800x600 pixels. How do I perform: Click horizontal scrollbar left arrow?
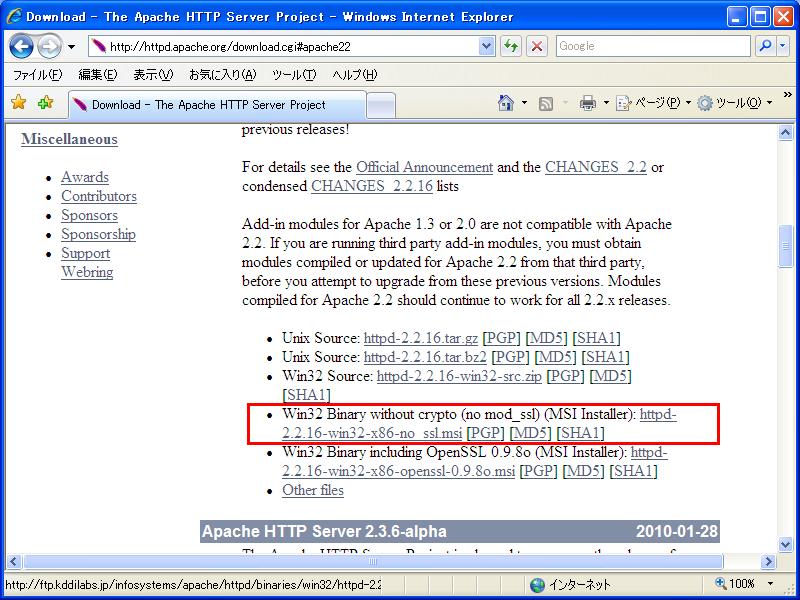coord(13,562)
